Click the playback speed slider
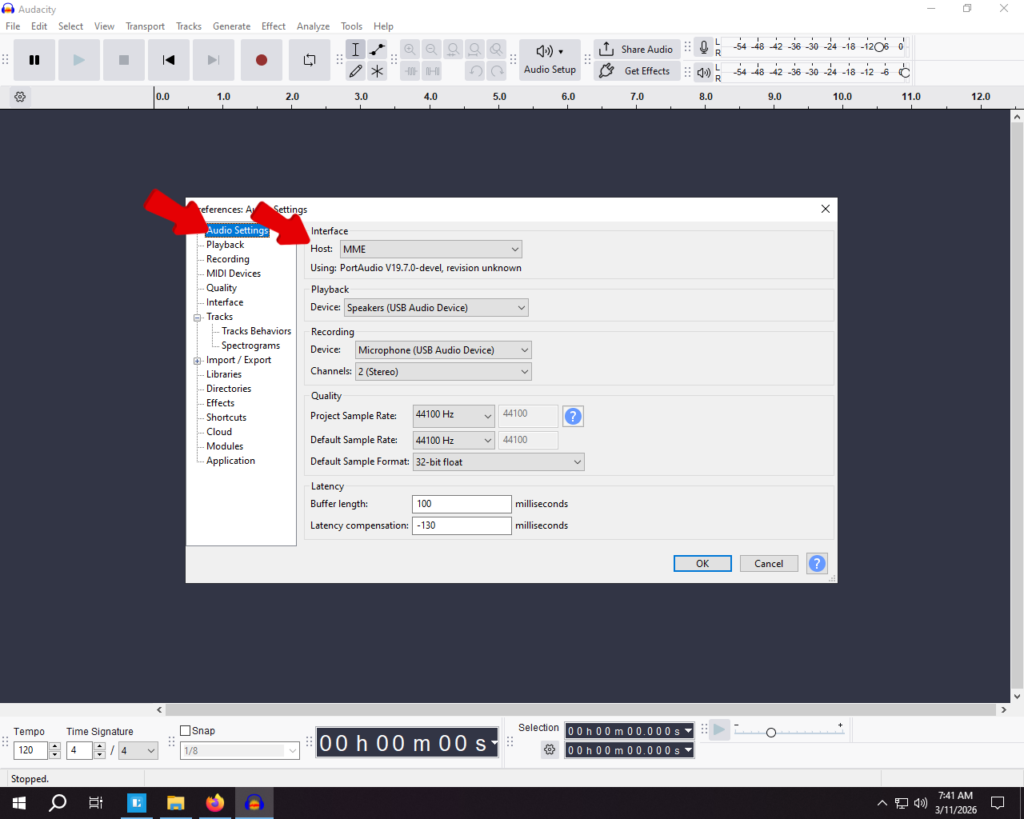 [x=770, y=733]
